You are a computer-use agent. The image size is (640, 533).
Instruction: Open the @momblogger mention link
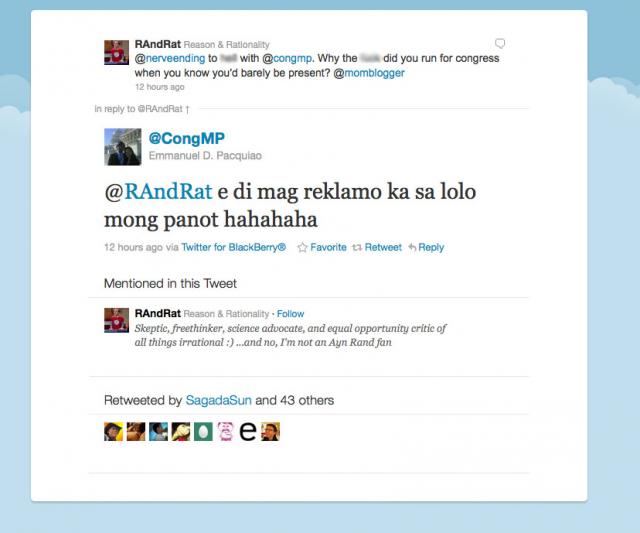point(369,73)
